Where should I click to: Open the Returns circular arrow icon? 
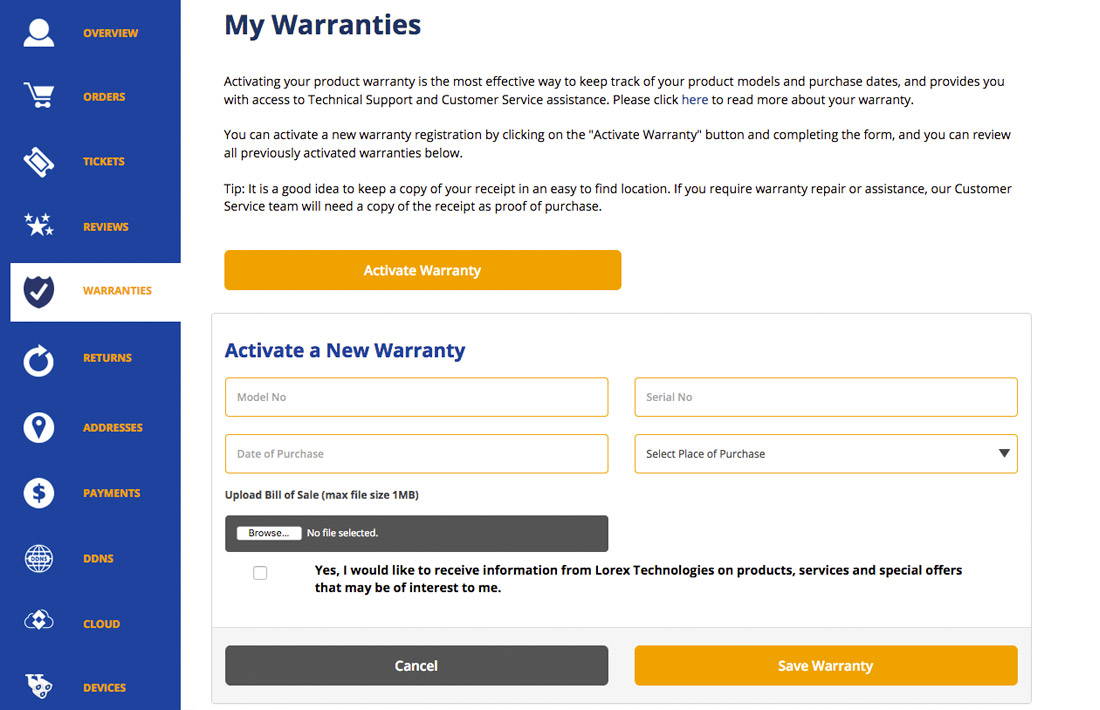coord(39,360)
